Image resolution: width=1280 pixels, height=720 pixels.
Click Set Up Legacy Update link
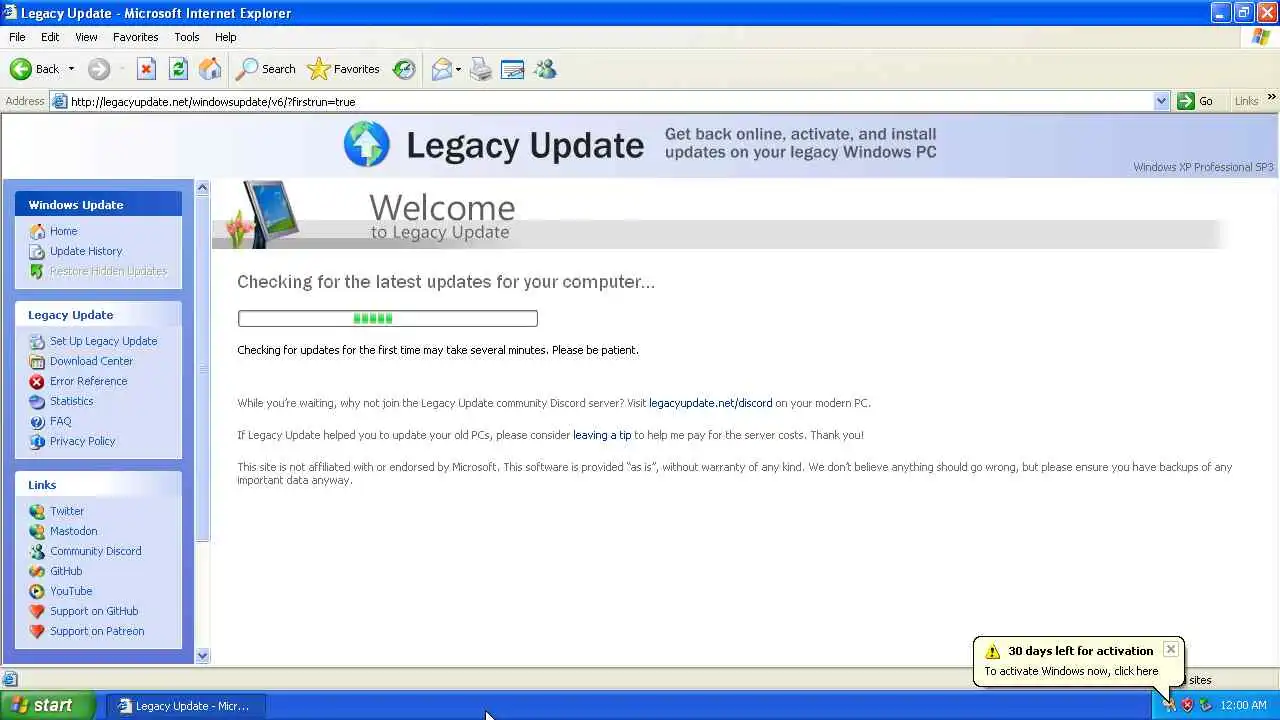tap(103, 341)
